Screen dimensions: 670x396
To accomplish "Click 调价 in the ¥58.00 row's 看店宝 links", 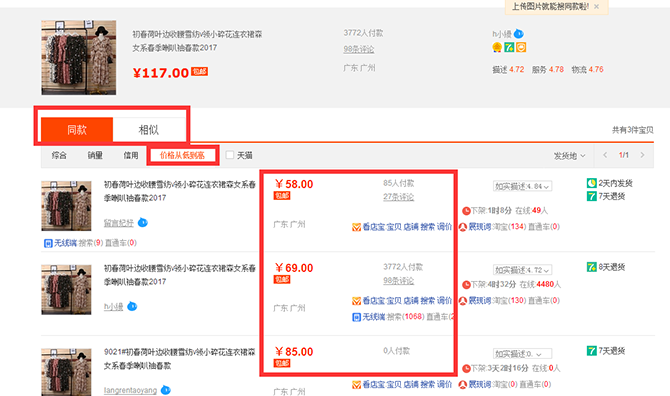I will point(444,227).
